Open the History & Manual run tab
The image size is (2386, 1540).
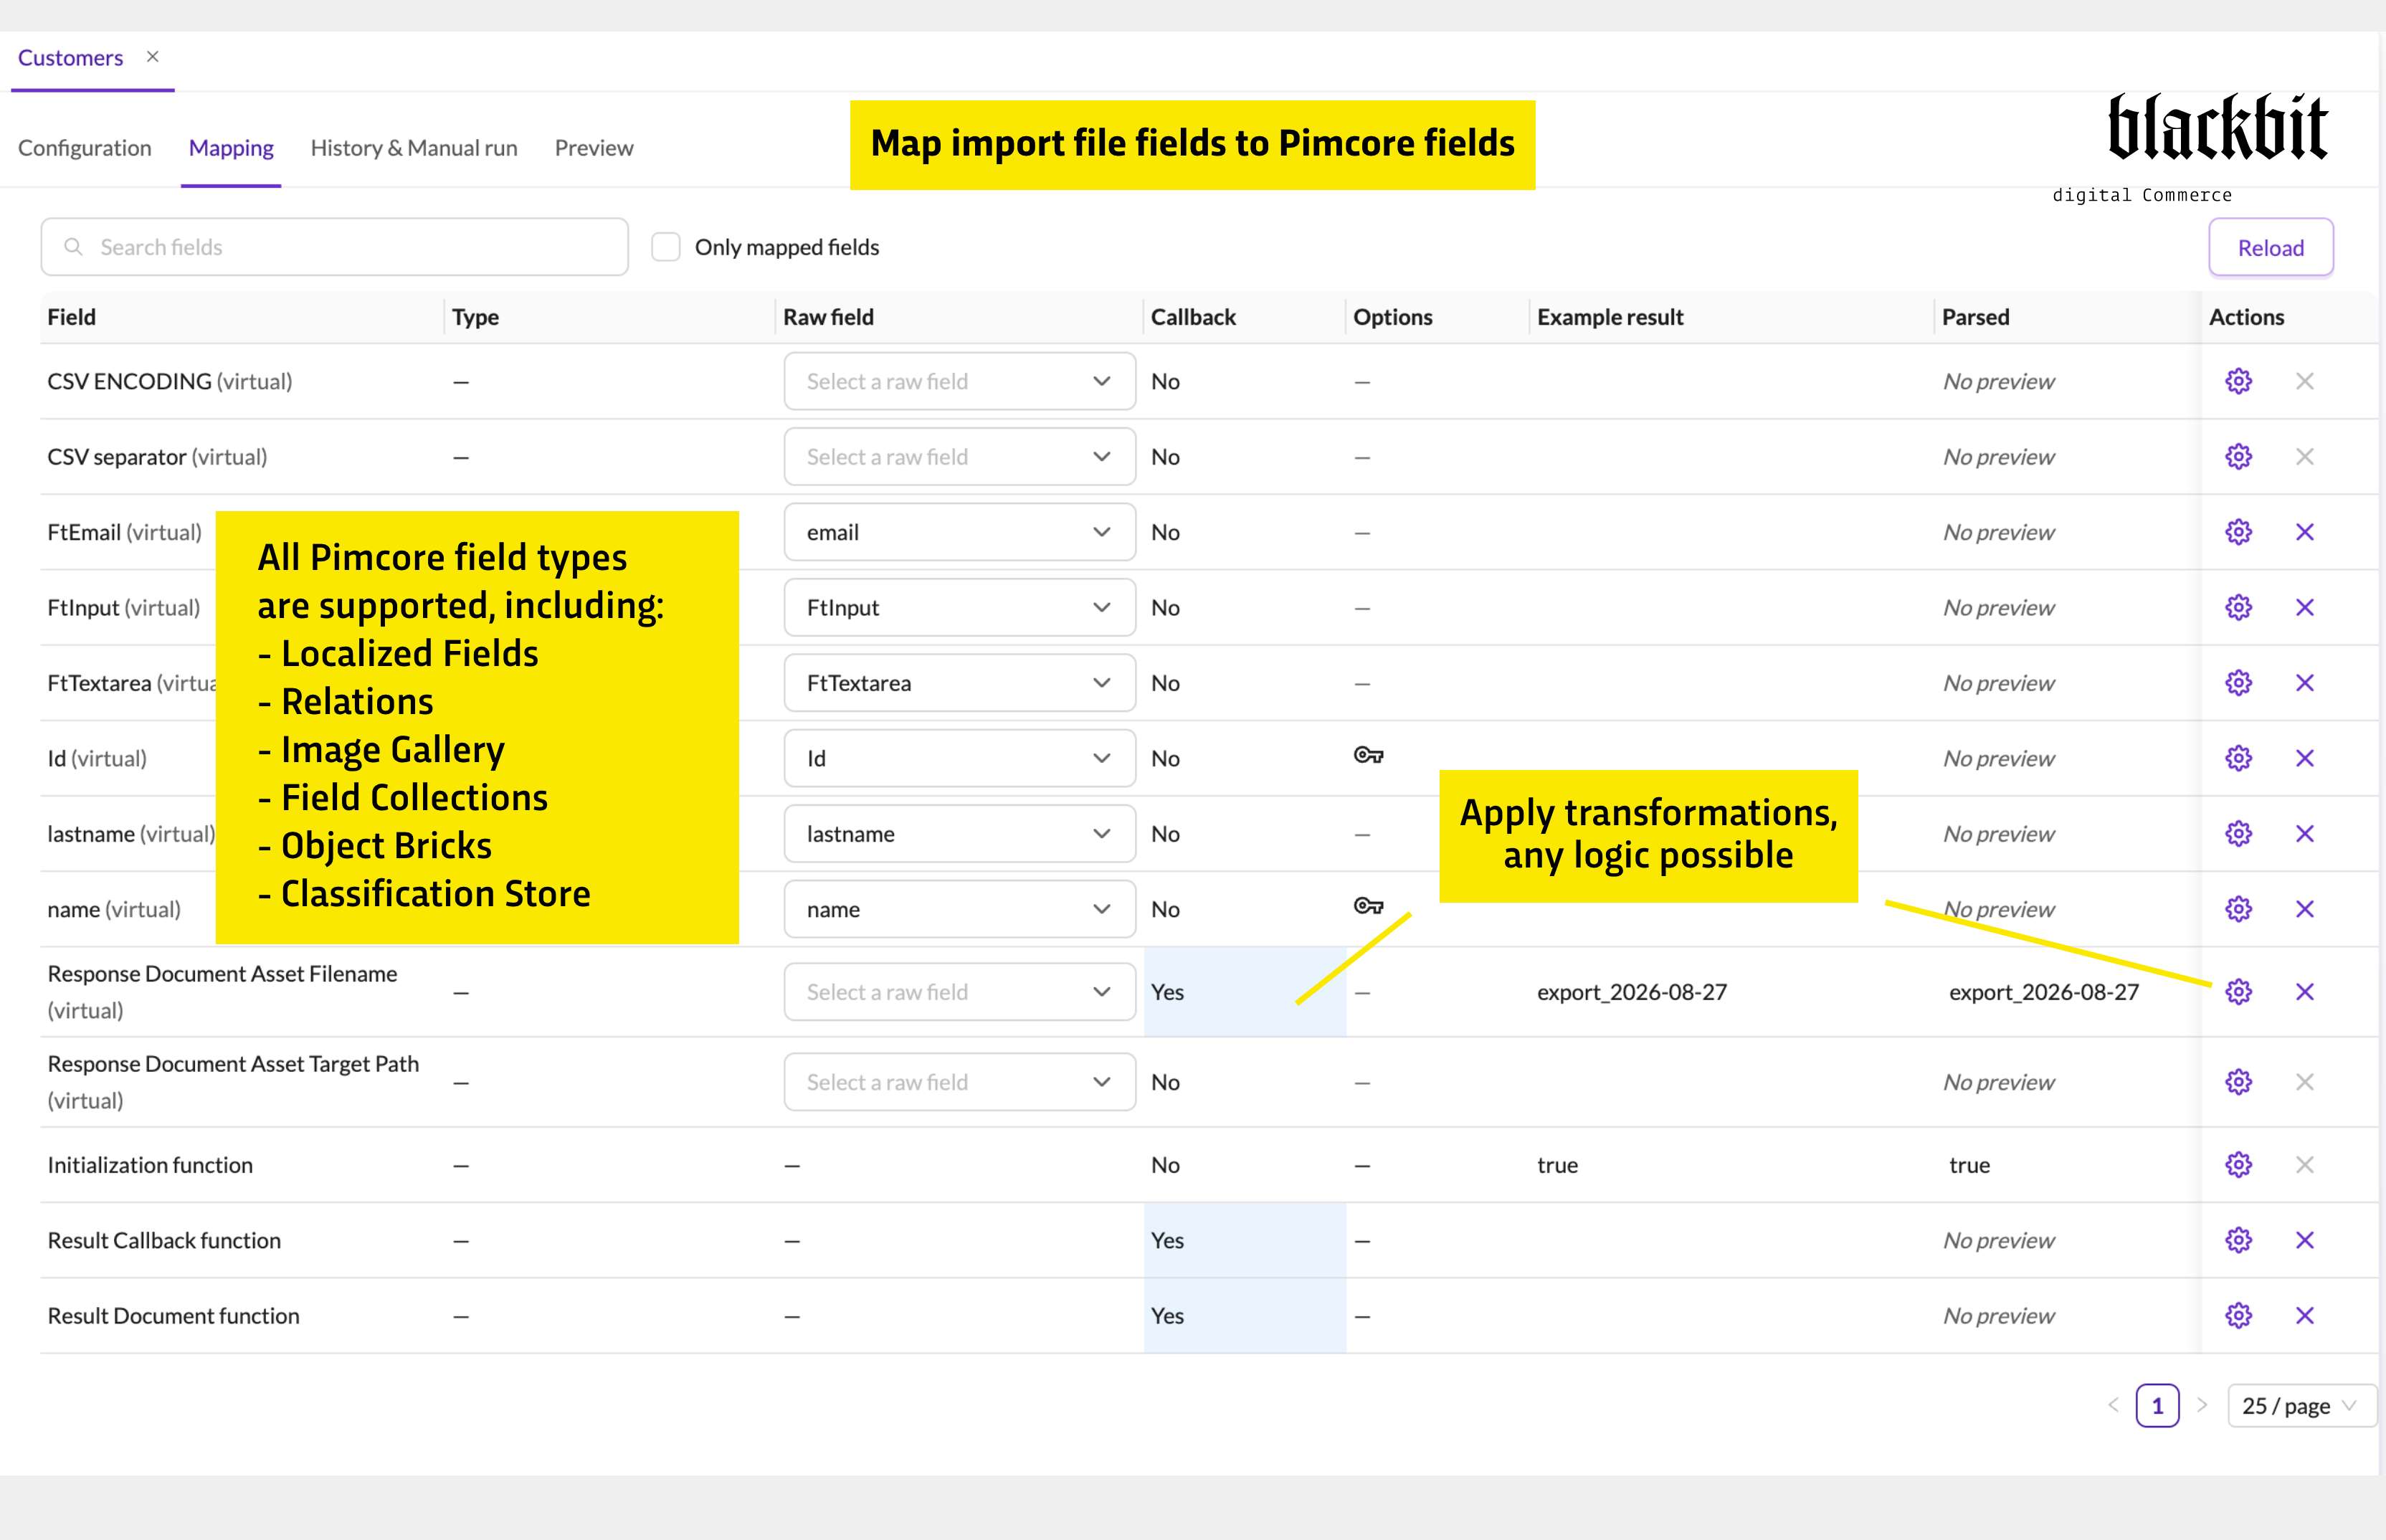coord(414,148)
